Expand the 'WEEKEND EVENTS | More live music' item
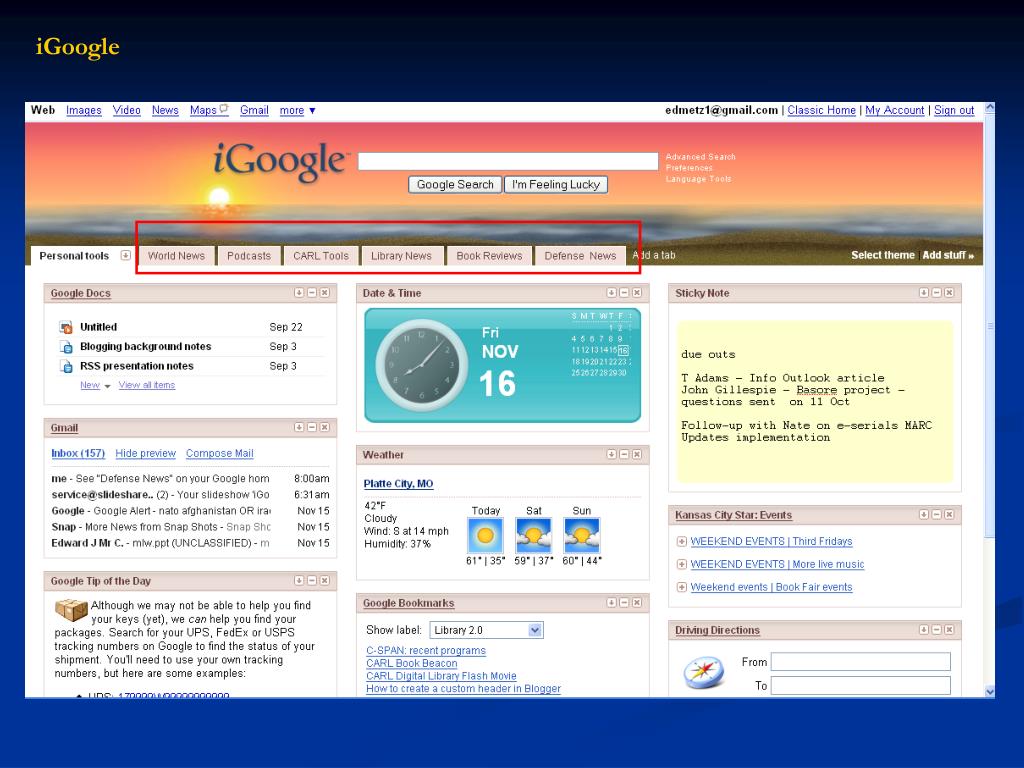 point(682,564)
